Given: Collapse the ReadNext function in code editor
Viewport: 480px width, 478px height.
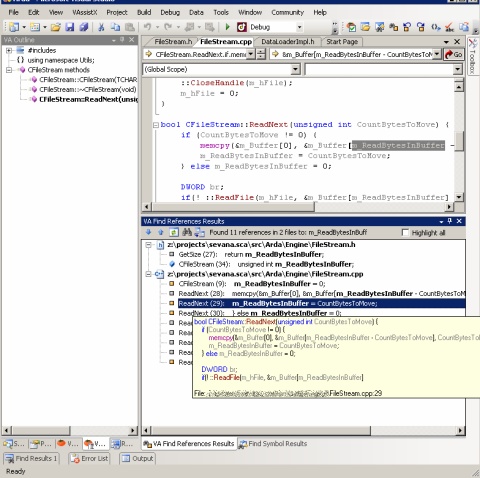Looking at the screenshot, I should (156, 125).
